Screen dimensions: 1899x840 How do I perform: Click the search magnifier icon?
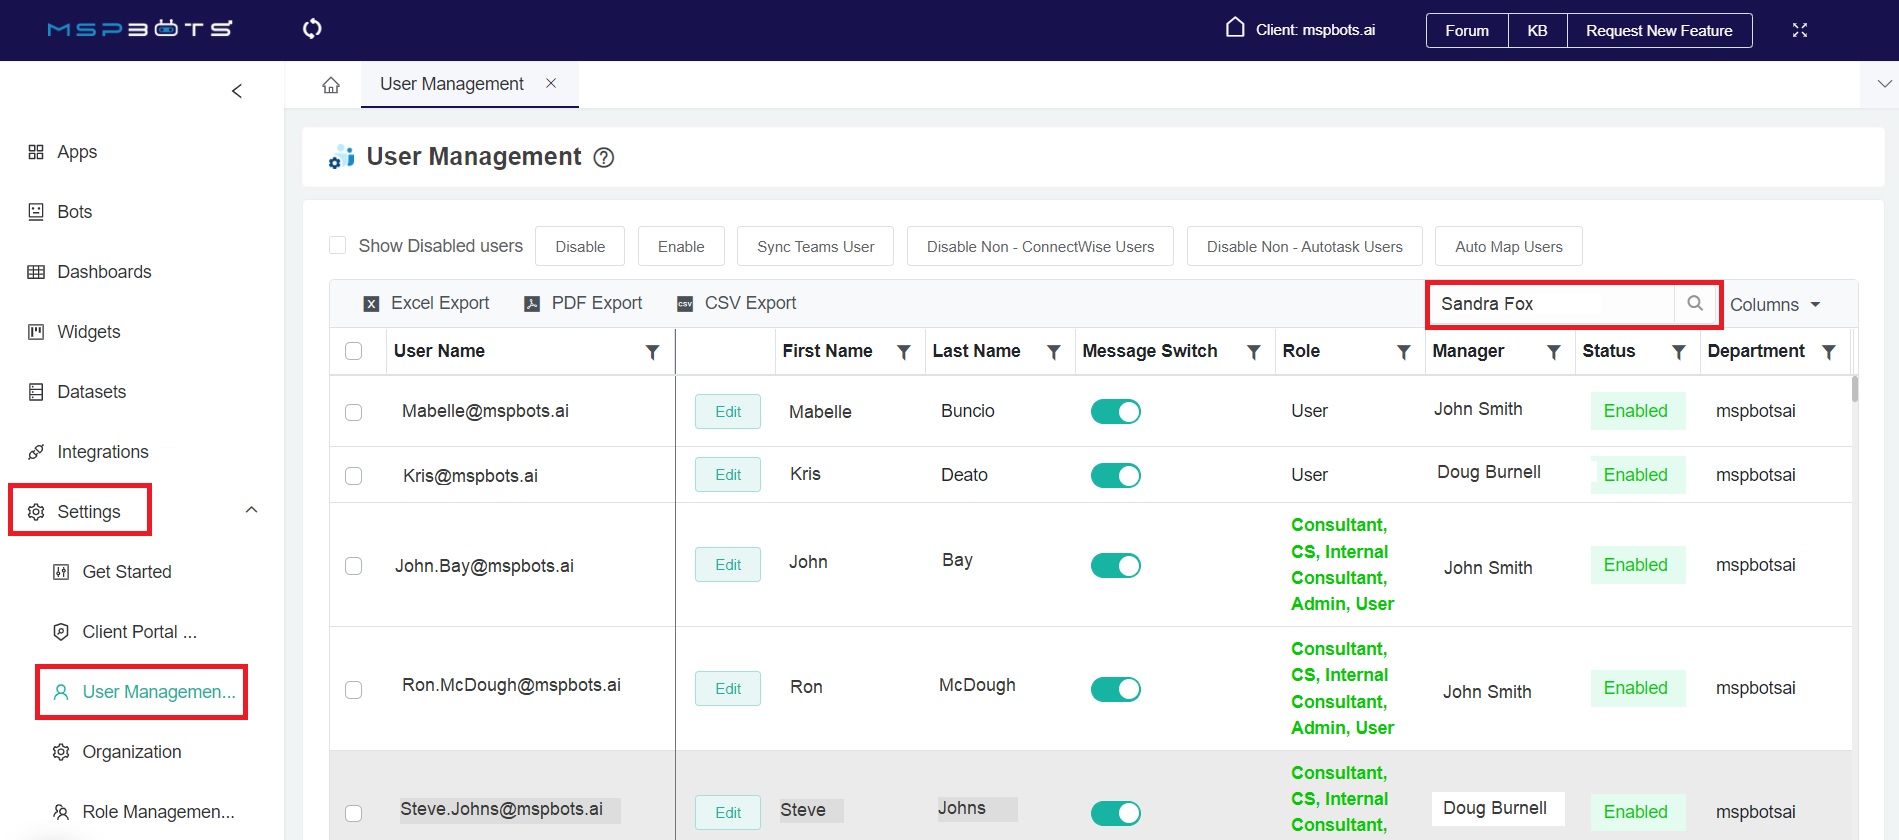1695,303
